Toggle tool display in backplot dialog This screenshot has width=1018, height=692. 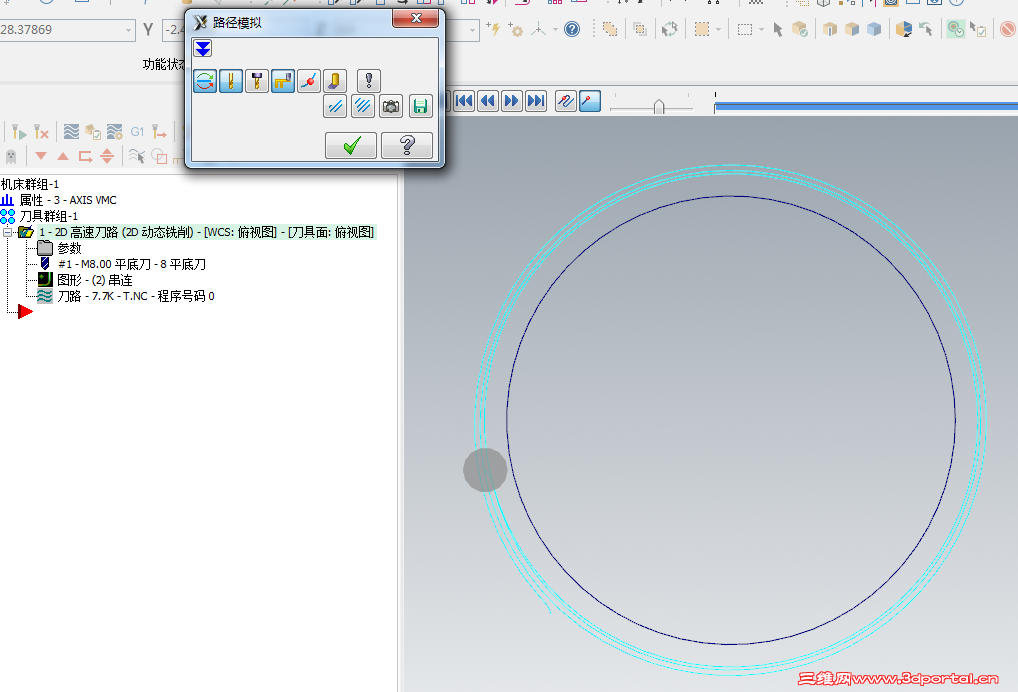click(x=231, y=81)
